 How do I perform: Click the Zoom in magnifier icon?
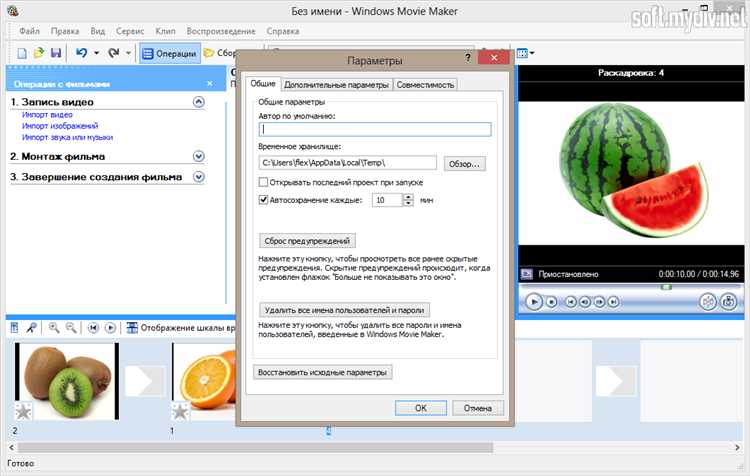coord(54,328)
